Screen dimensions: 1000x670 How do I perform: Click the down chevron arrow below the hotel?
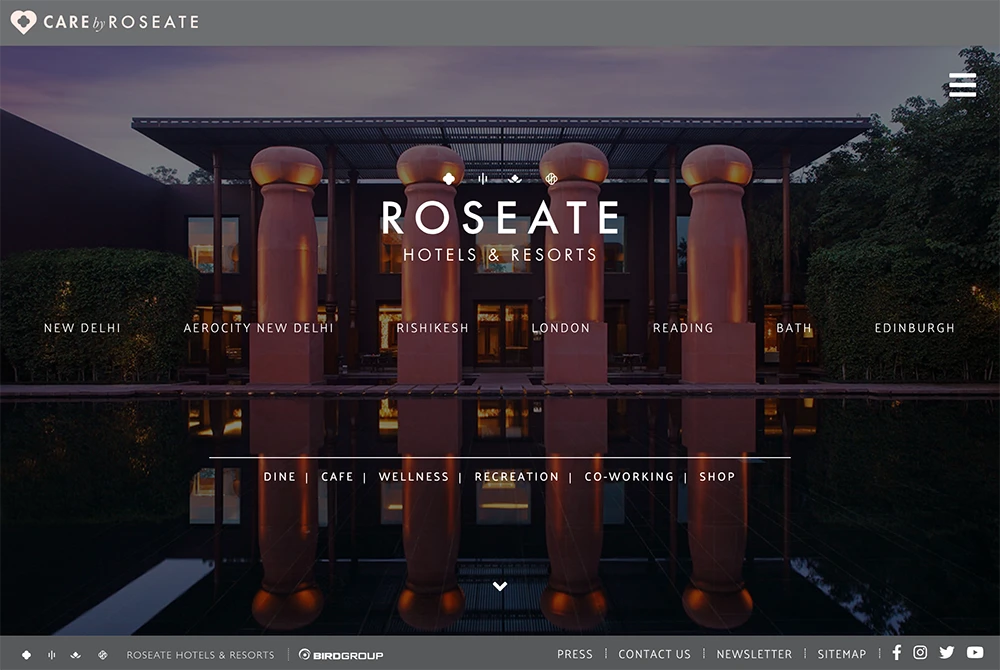tap(500, 586)
